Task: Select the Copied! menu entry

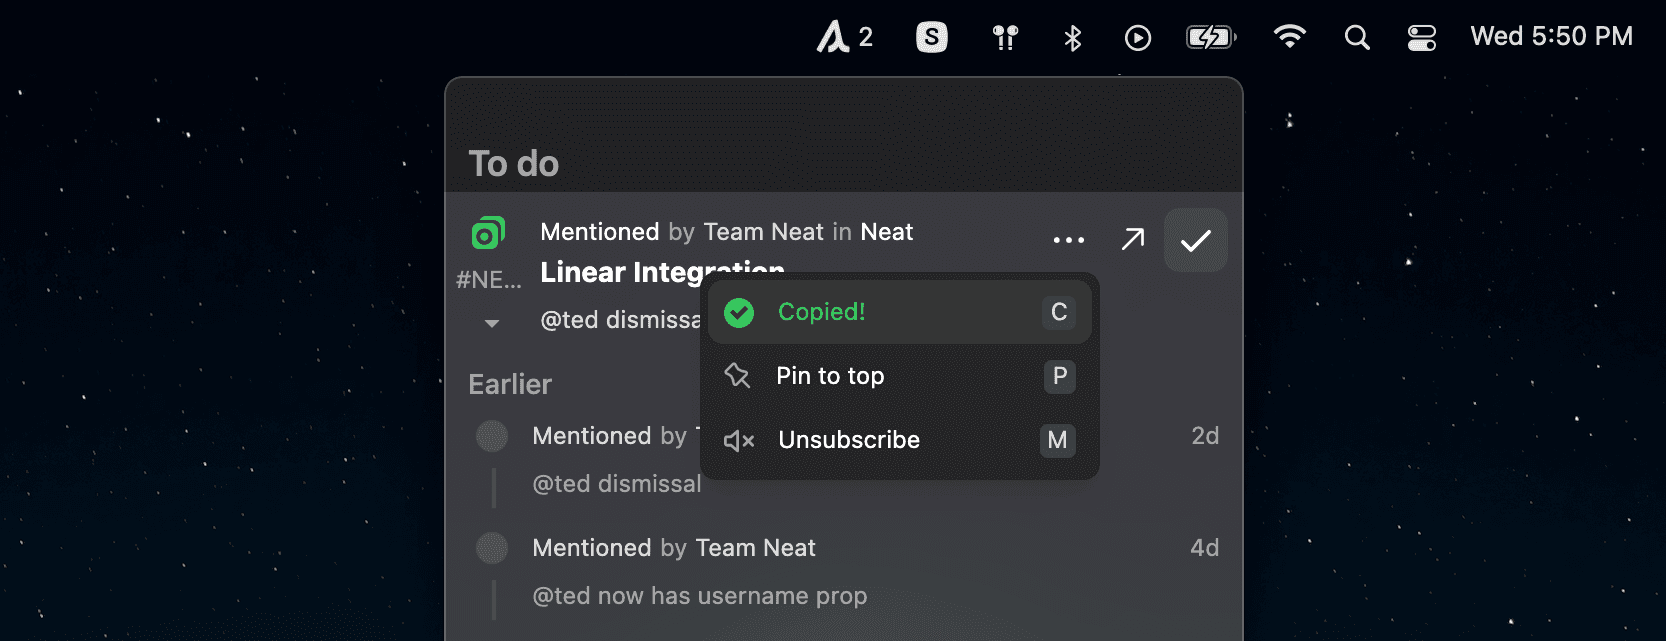Action: (x=900, y=312)
